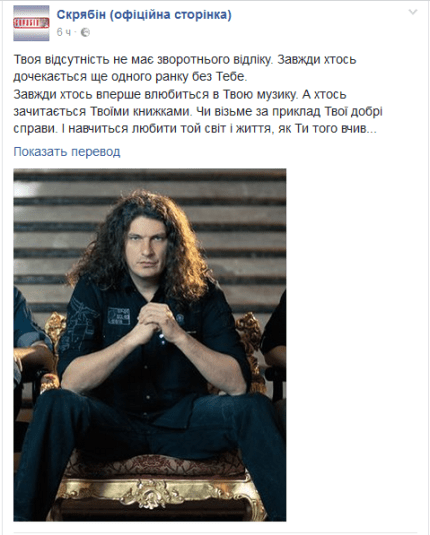Image resolution: width=430 pixels, height=535 pixels.
Task: Open the attached photo of the long-haired man
Action: pos(150,345)
